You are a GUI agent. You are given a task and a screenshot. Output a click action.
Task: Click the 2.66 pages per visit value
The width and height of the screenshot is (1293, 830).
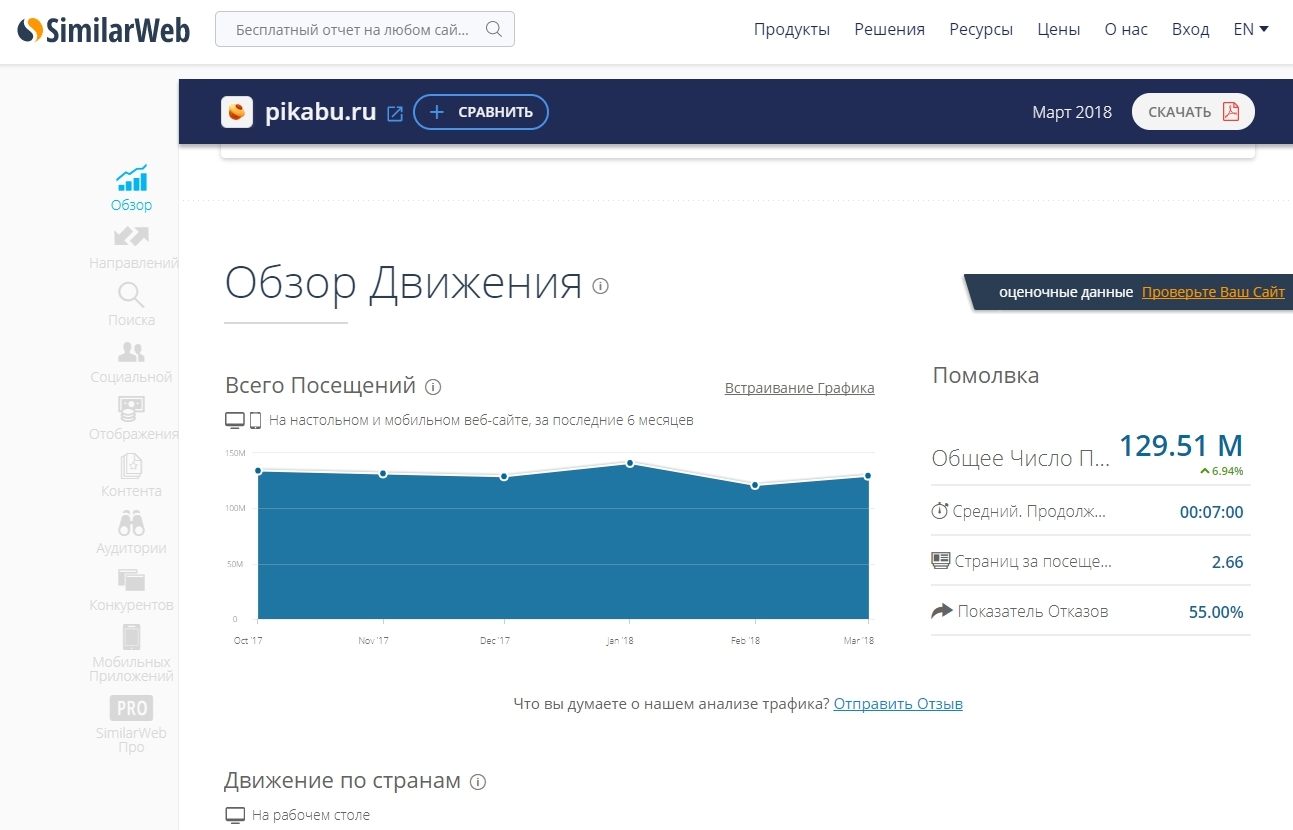click(1228, 562)
